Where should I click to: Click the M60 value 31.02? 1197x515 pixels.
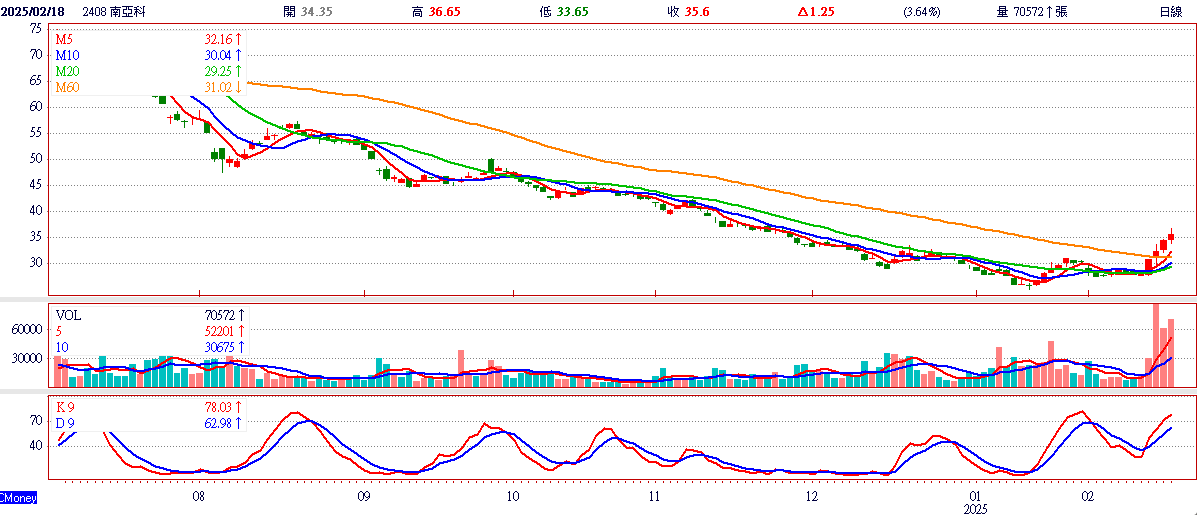218,88
